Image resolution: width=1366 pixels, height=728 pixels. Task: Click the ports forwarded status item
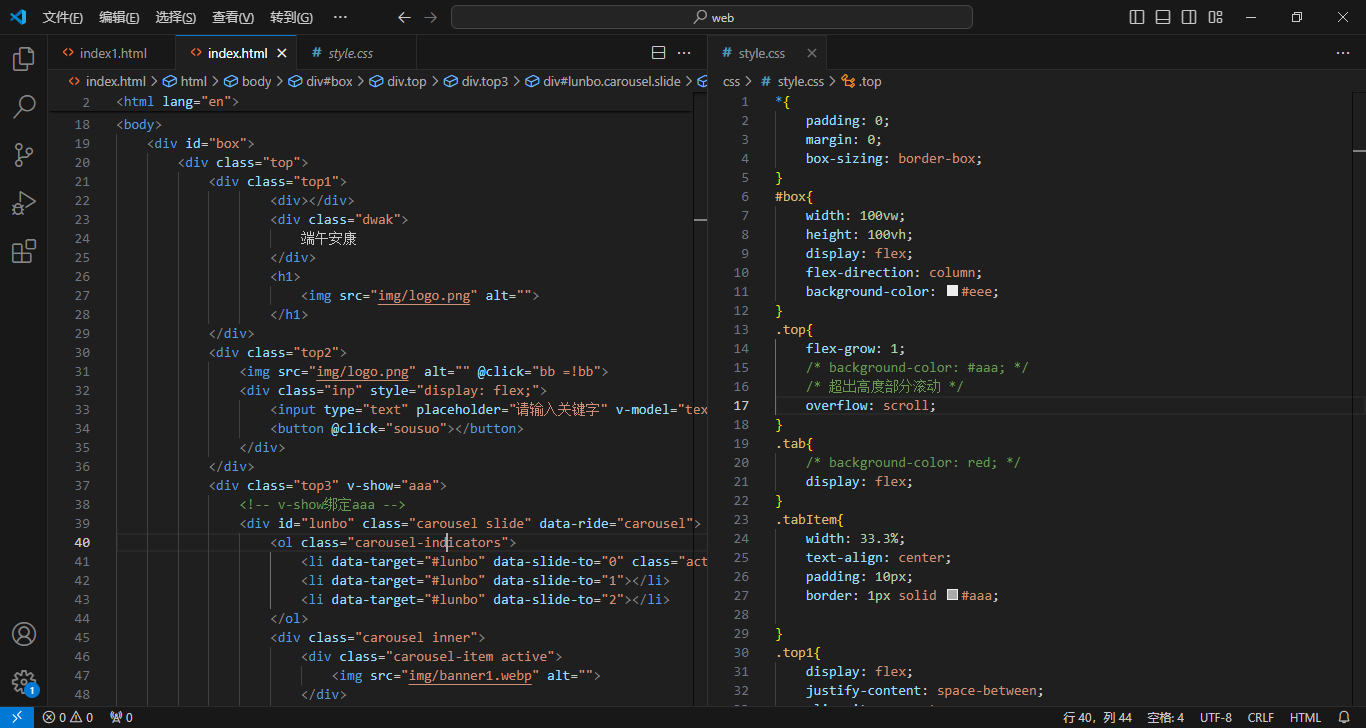[x=121, y=717]
